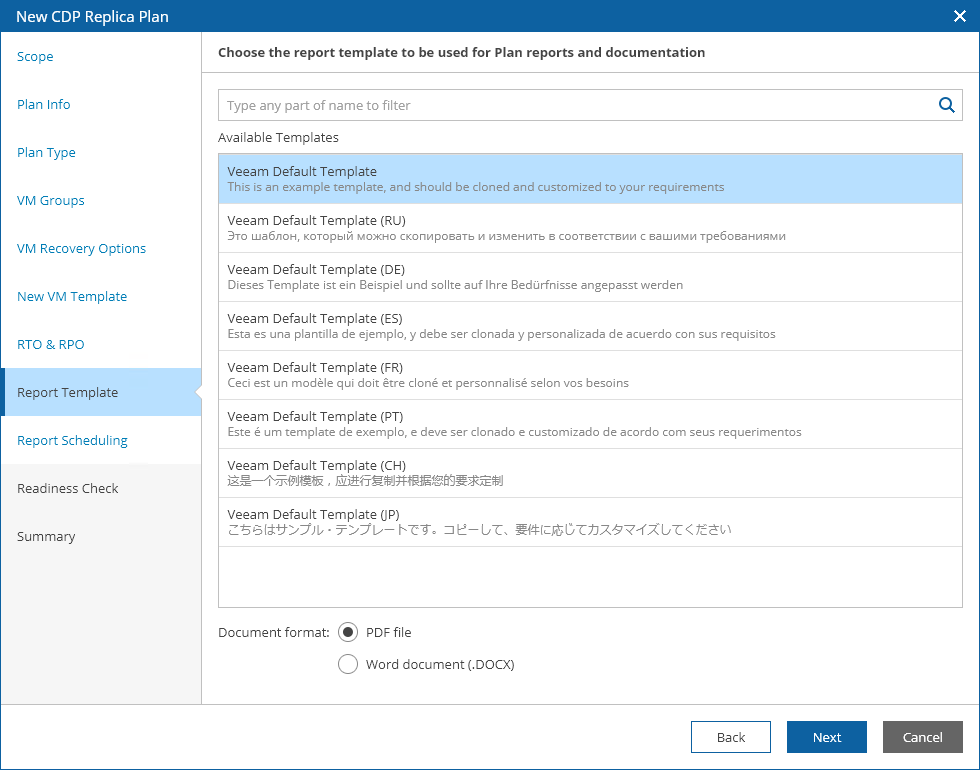Select PDF file document format

click(x=348, y=632)
